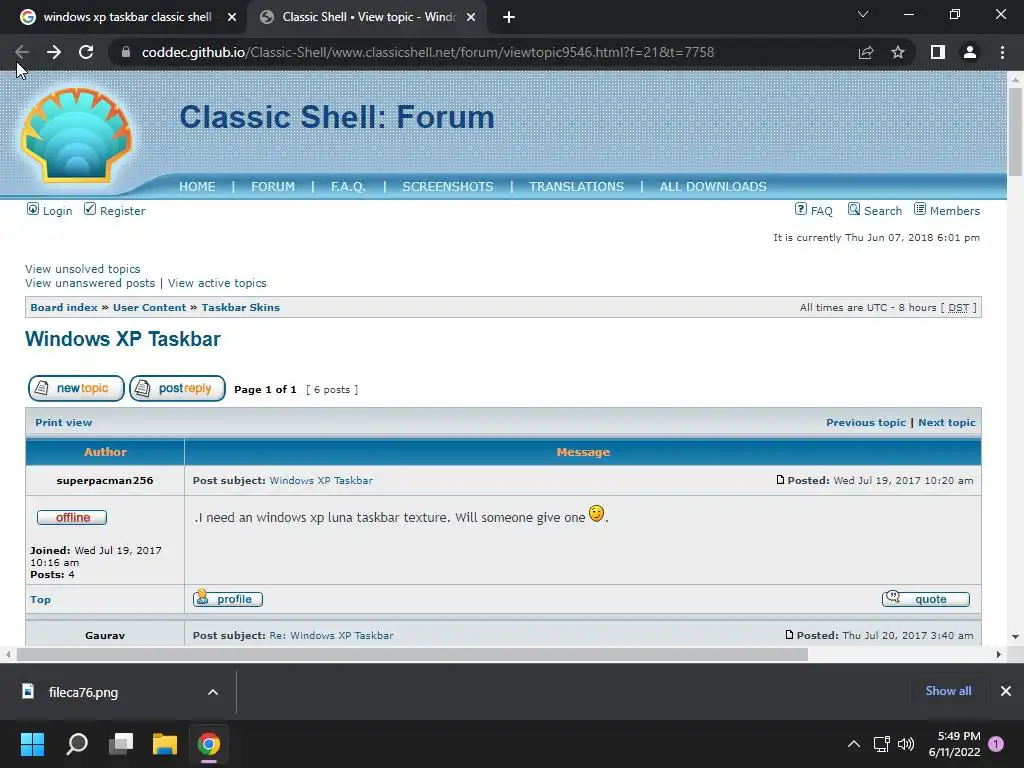
Task: Select the Classic Shell View topic tab
Action: (368, 17)
